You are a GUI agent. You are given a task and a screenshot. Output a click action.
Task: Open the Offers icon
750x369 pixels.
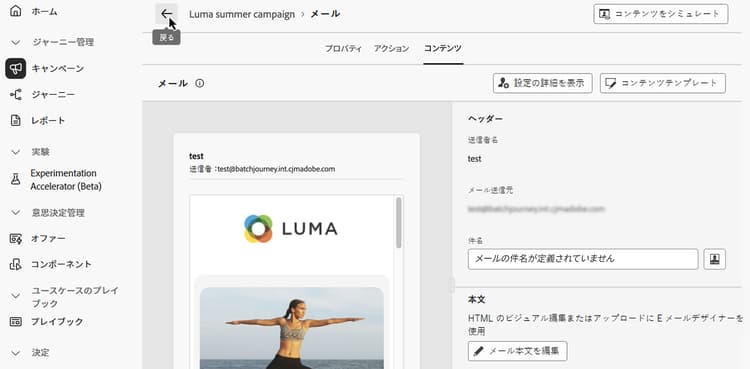coord(16,238)
